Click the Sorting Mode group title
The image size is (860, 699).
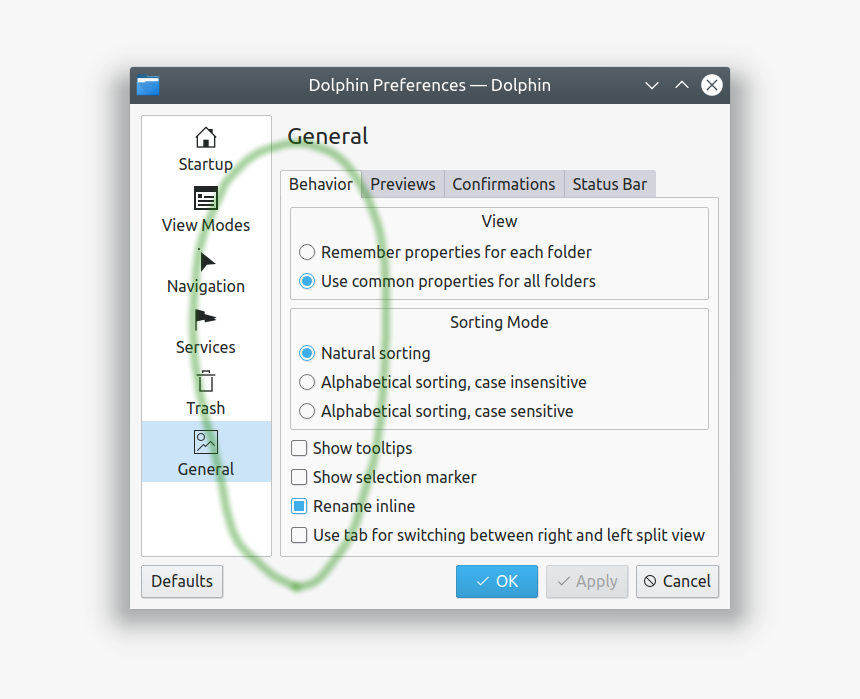(499, 322)
